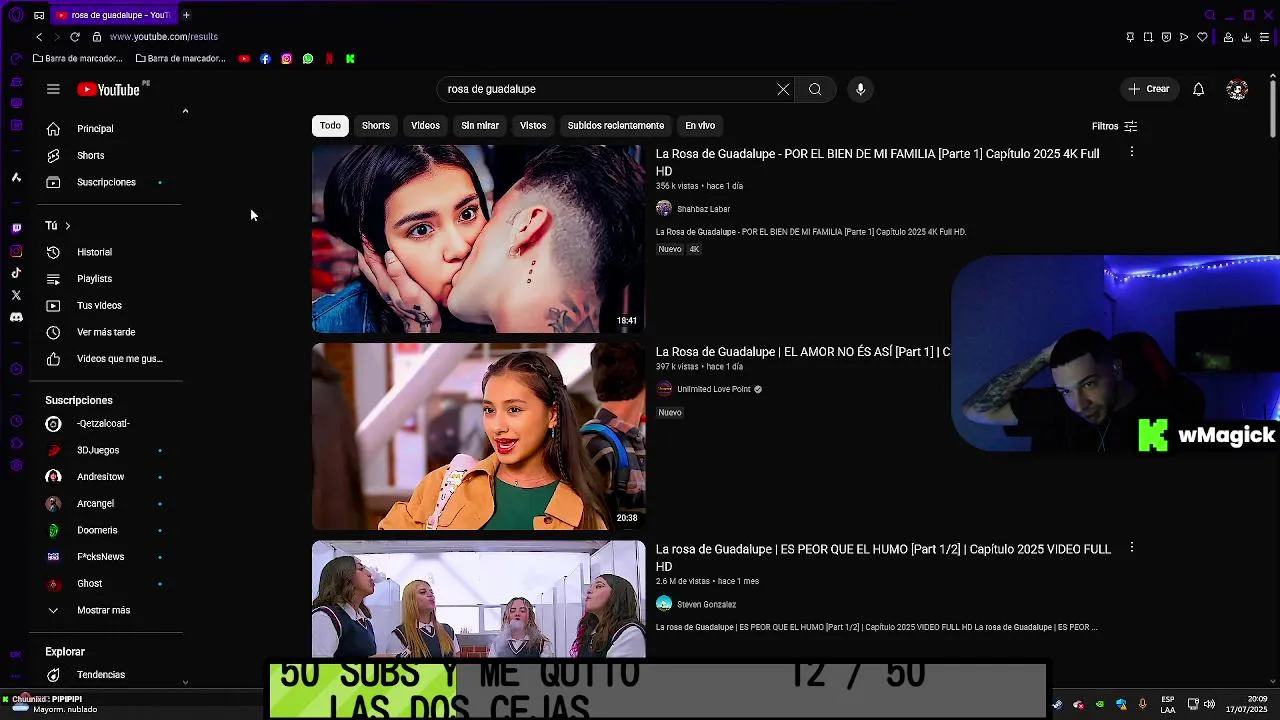Viewport: 1280px width, 720px height.
Task: Open the YouTube hamburger guide menu
Action: (x=53, y=89)
